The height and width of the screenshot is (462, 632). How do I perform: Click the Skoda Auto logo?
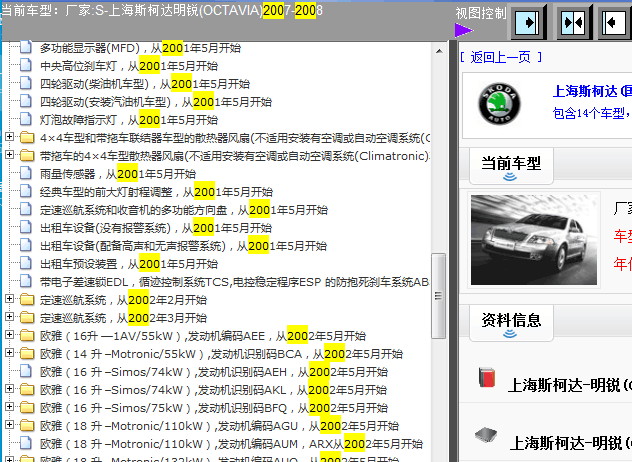(499, 104)
